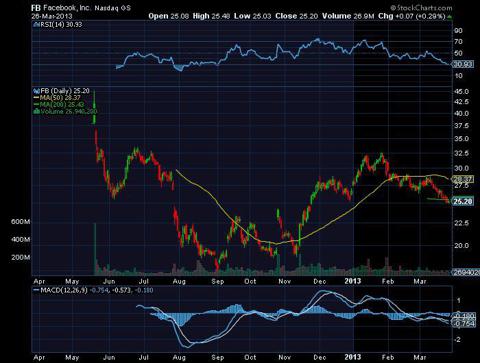The height and width of the screenshot is (363, 480).
Task: Click the MACD(12,26,9) indicator label
Action: click(64, 290)
